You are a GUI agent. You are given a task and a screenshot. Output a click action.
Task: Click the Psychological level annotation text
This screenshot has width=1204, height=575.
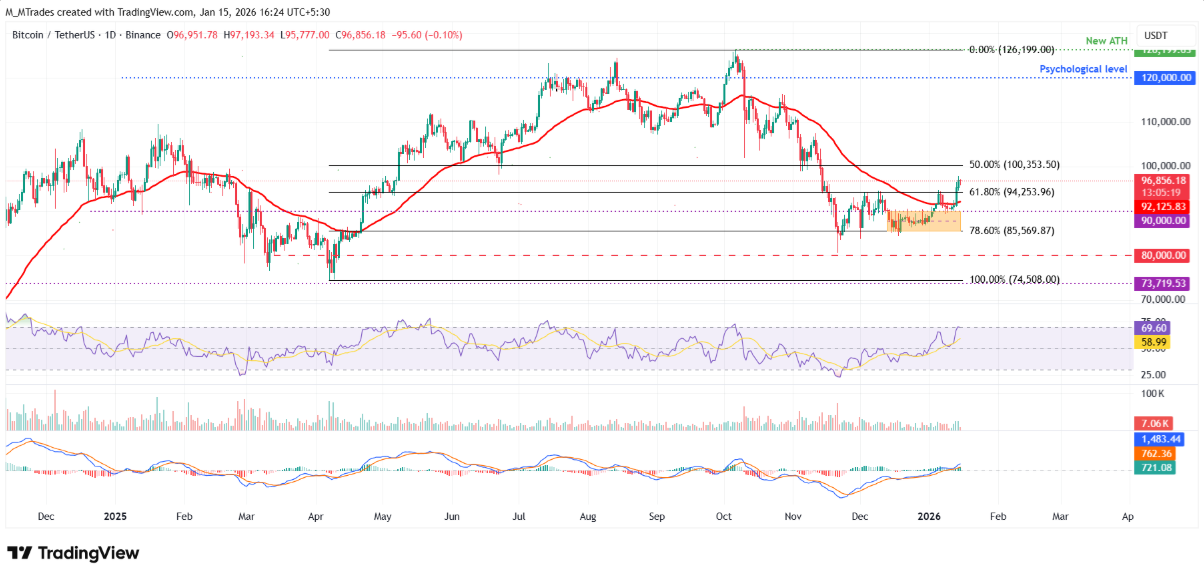coord(1085,69)
